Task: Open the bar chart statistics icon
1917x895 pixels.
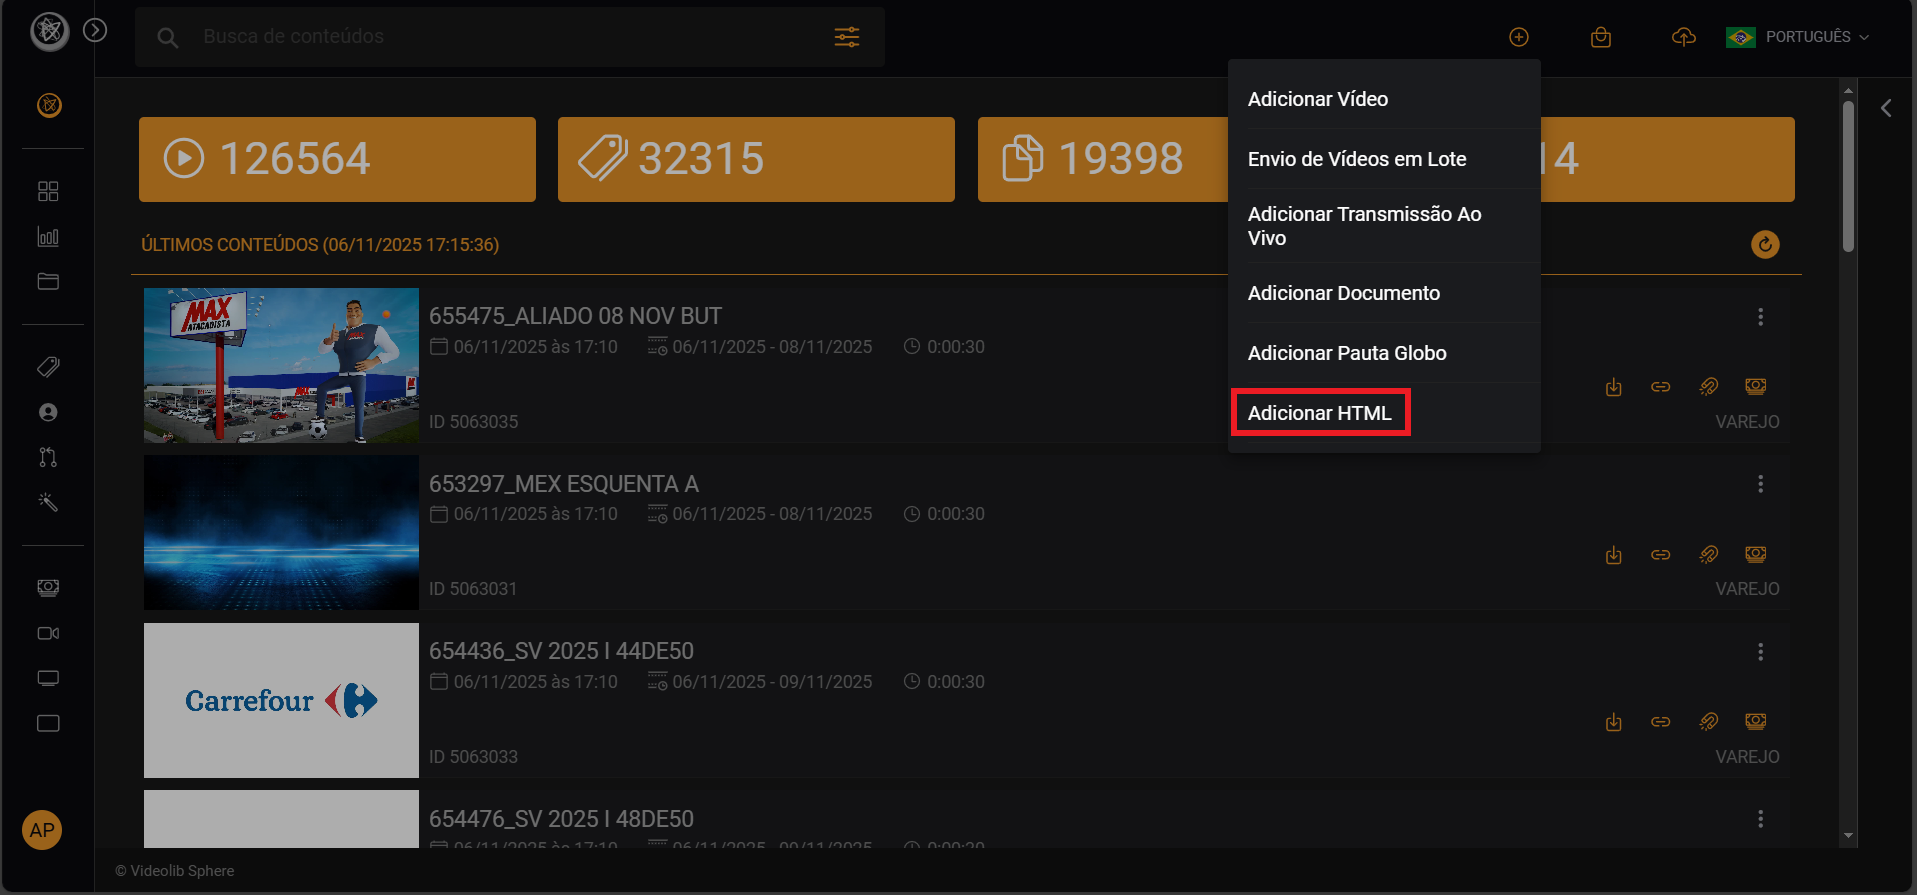Action: pos(48,236)
